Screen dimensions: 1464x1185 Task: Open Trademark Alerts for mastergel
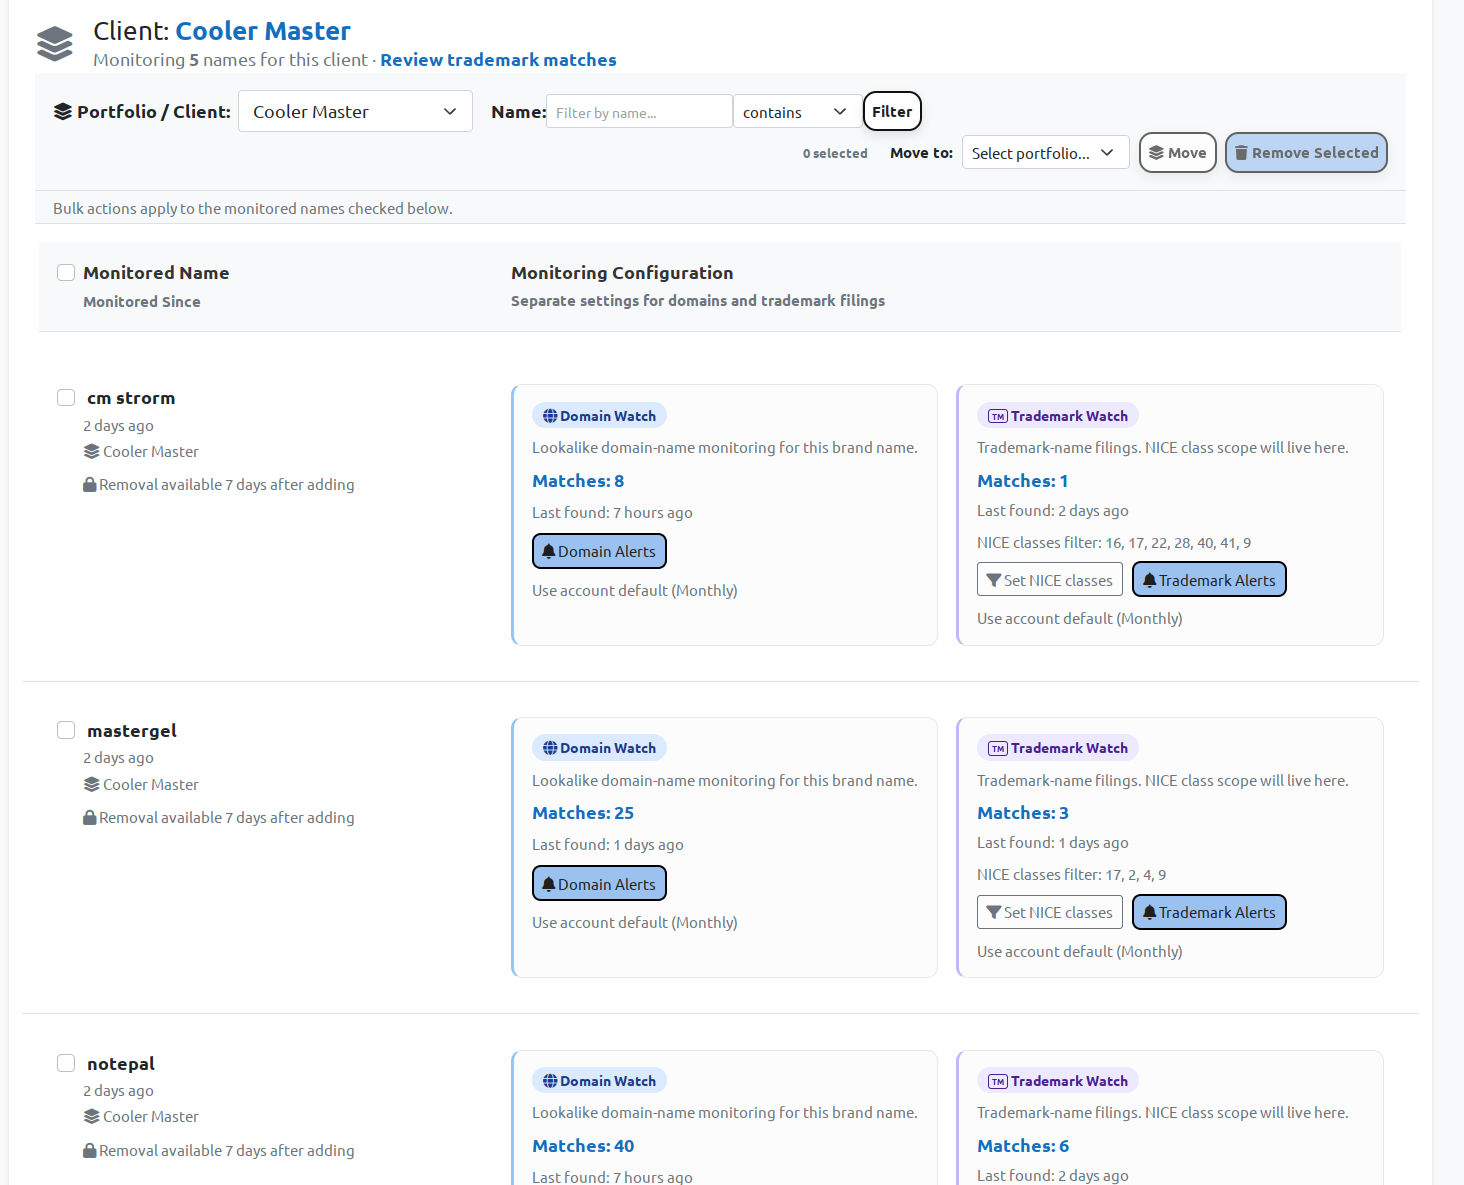[x=1209, y=912]
